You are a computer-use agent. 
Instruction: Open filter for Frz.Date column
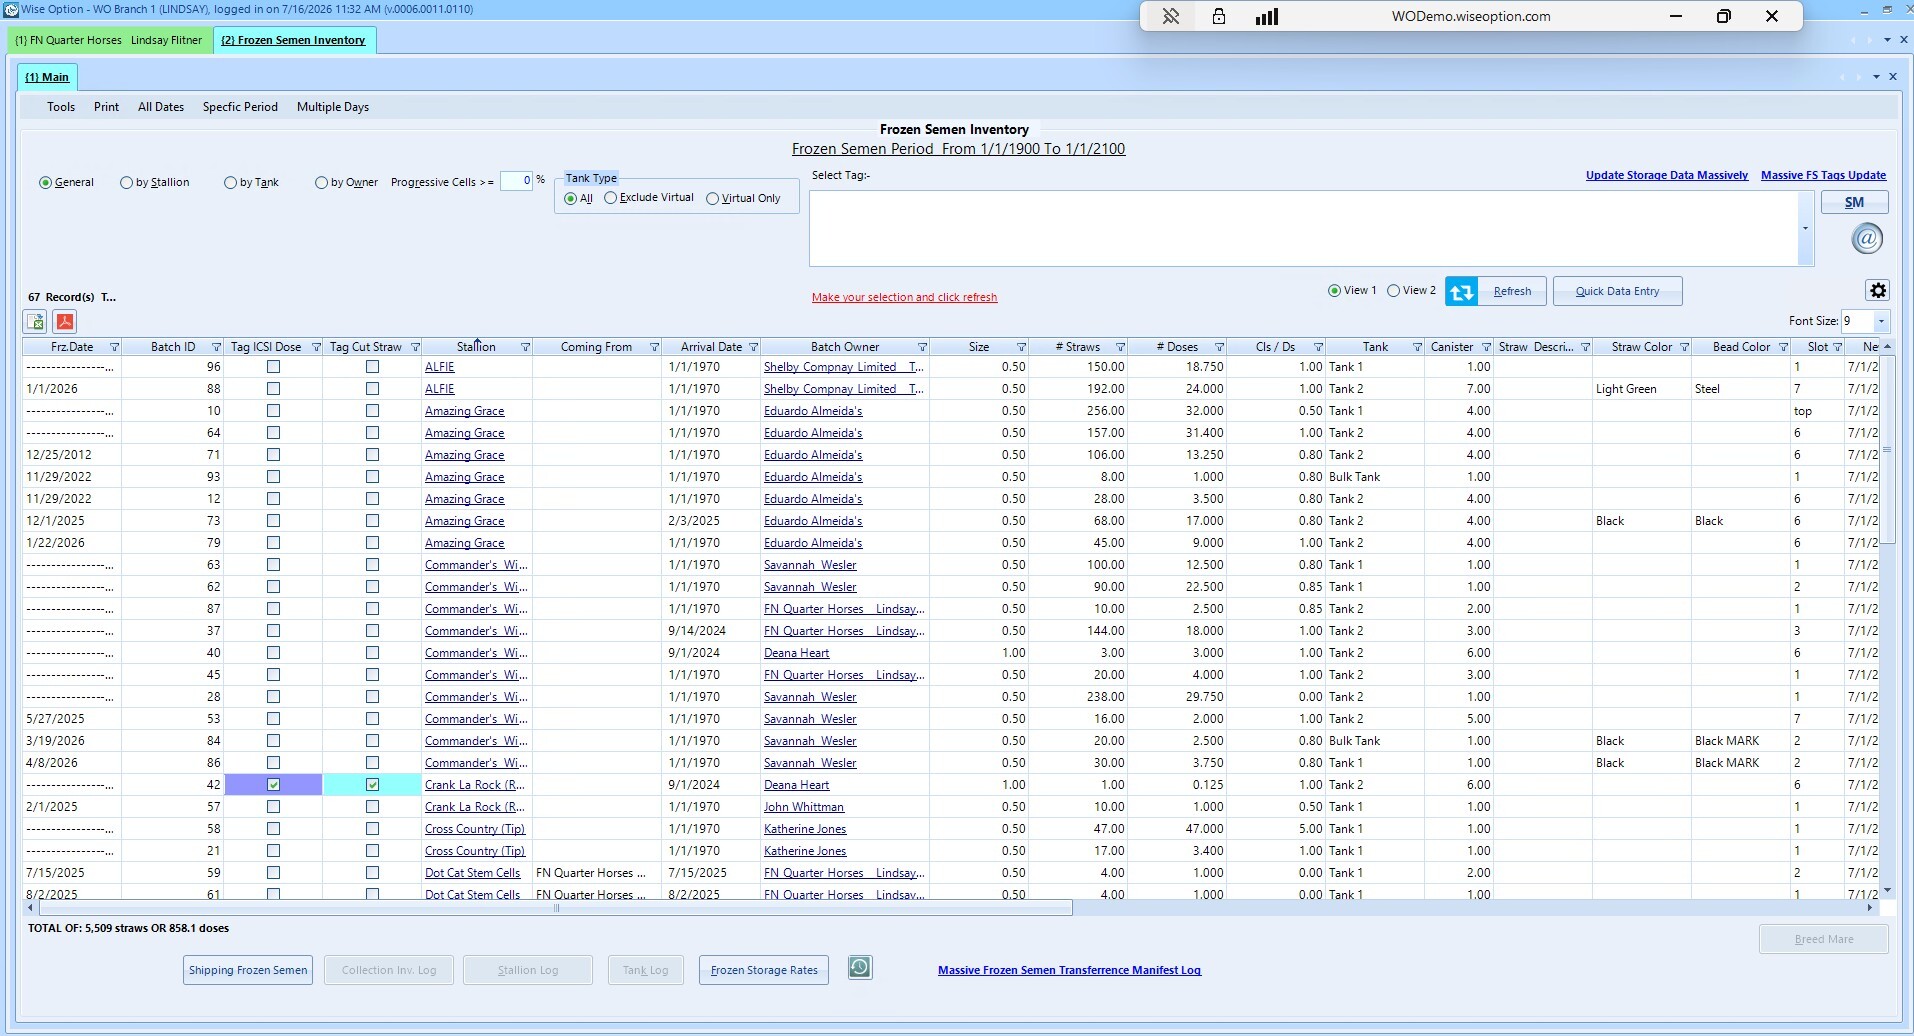click(x=114, y=347)
